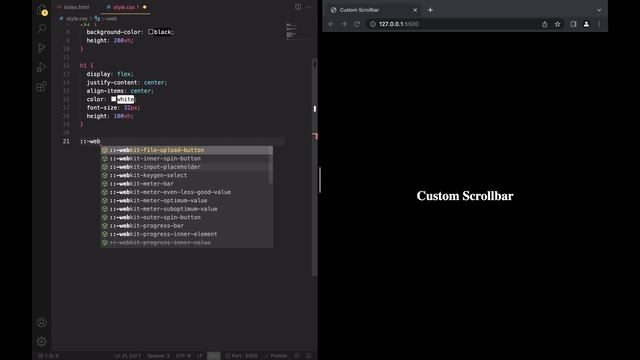
Task: Choose ::-webkit-progress-bar suggestion
Action: [x=187, y=226]
